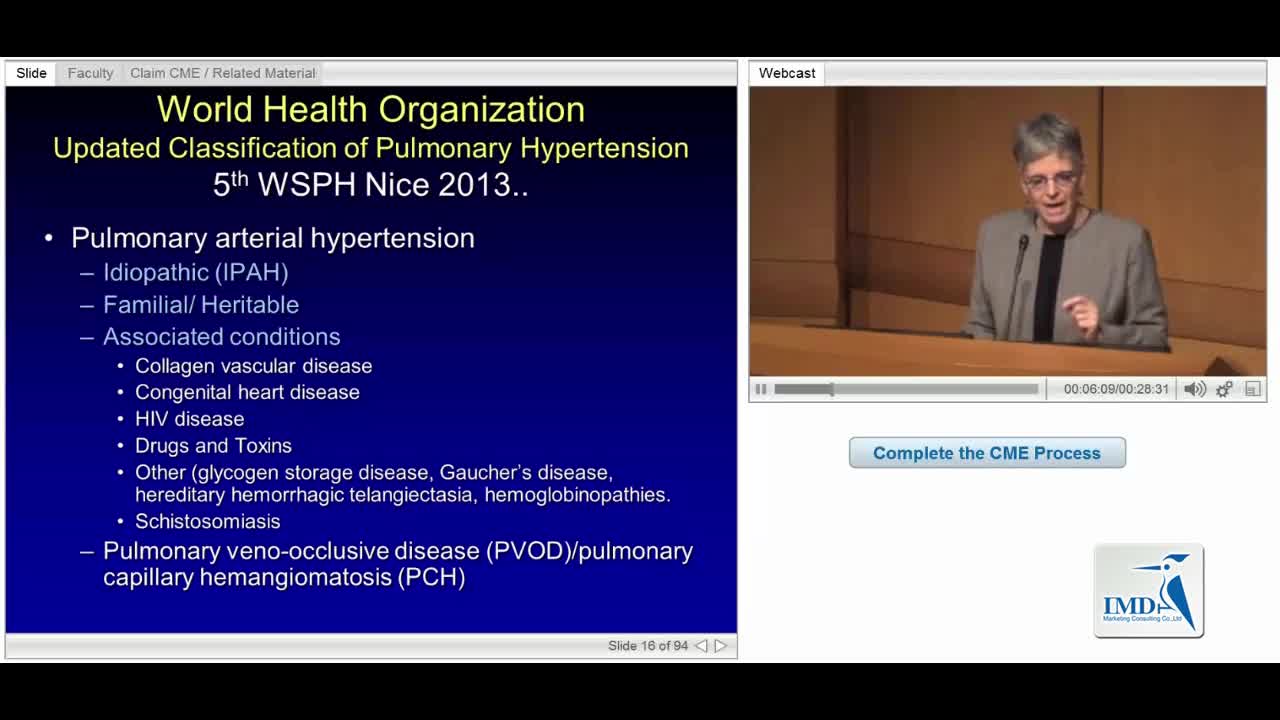Select the Webcast tab
Viewport: 1280px width, 720px height.
coord(787,73)
